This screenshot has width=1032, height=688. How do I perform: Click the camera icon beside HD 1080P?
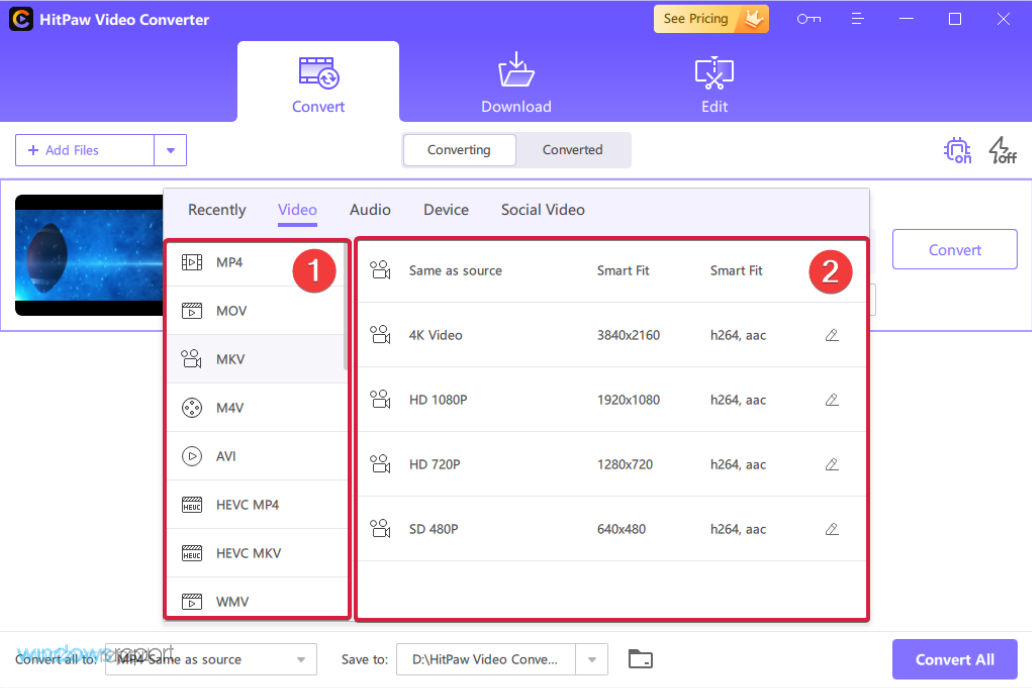(x=380, y=400)
